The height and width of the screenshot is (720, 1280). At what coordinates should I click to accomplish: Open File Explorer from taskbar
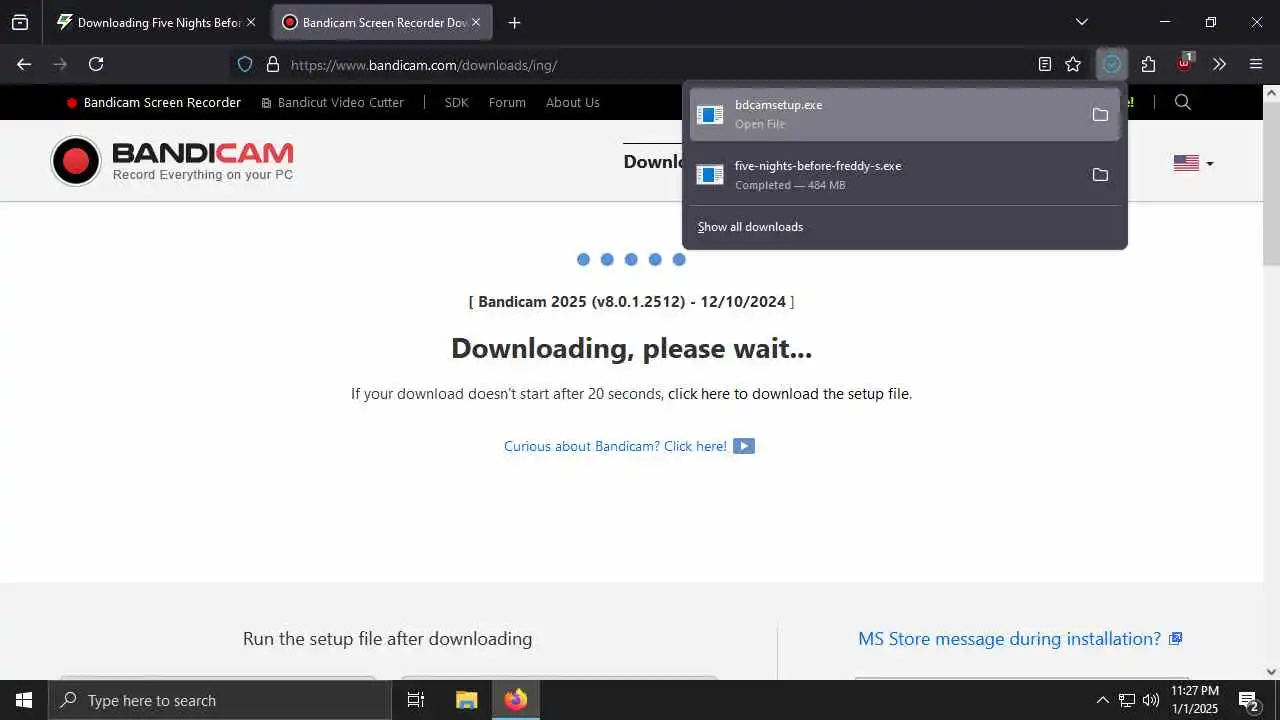pos(466,700)
